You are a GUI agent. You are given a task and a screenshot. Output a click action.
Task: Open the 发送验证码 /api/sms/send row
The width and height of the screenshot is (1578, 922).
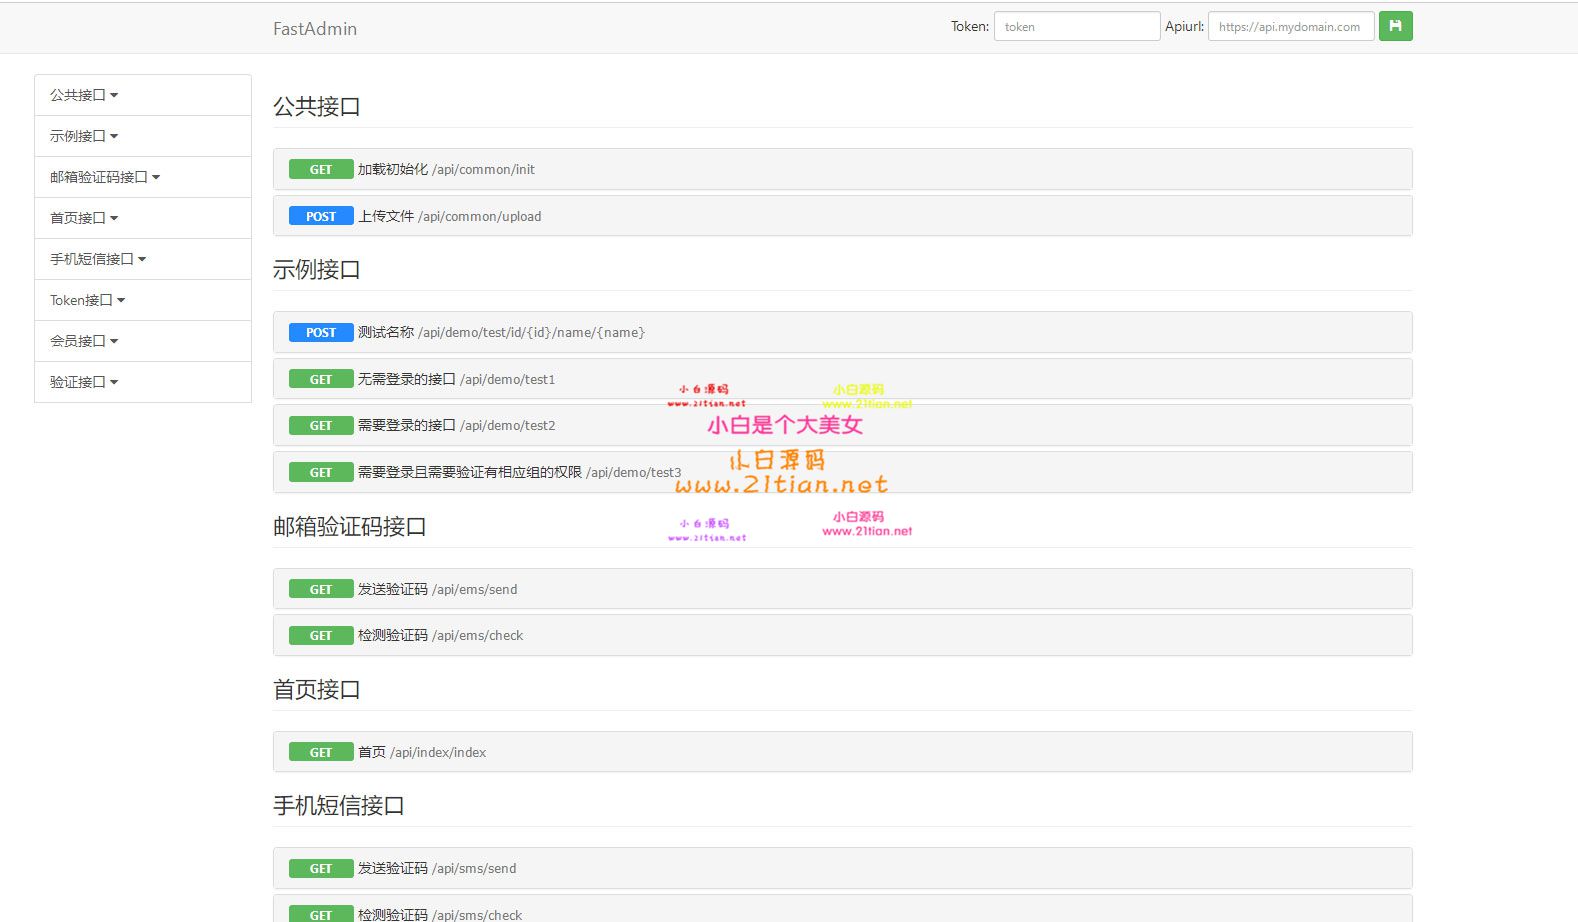[x=842, y=868]
